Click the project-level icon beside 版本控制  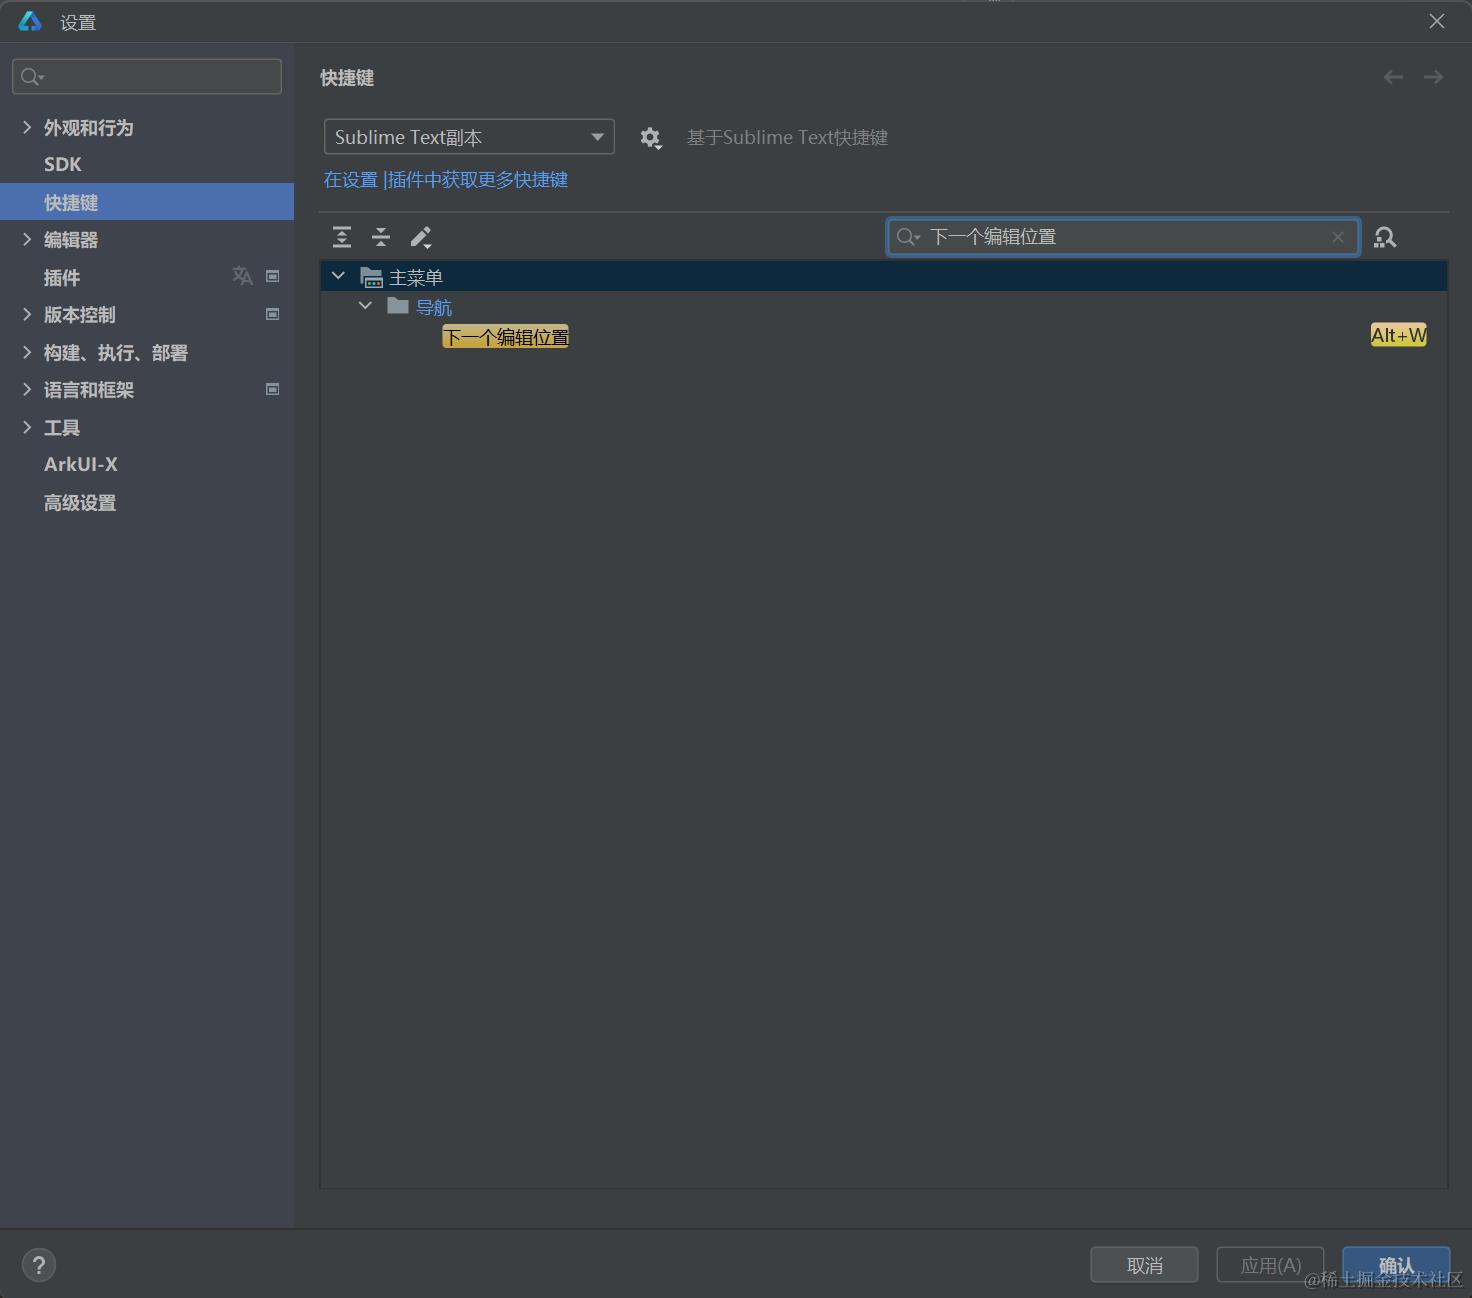(272, 314)
